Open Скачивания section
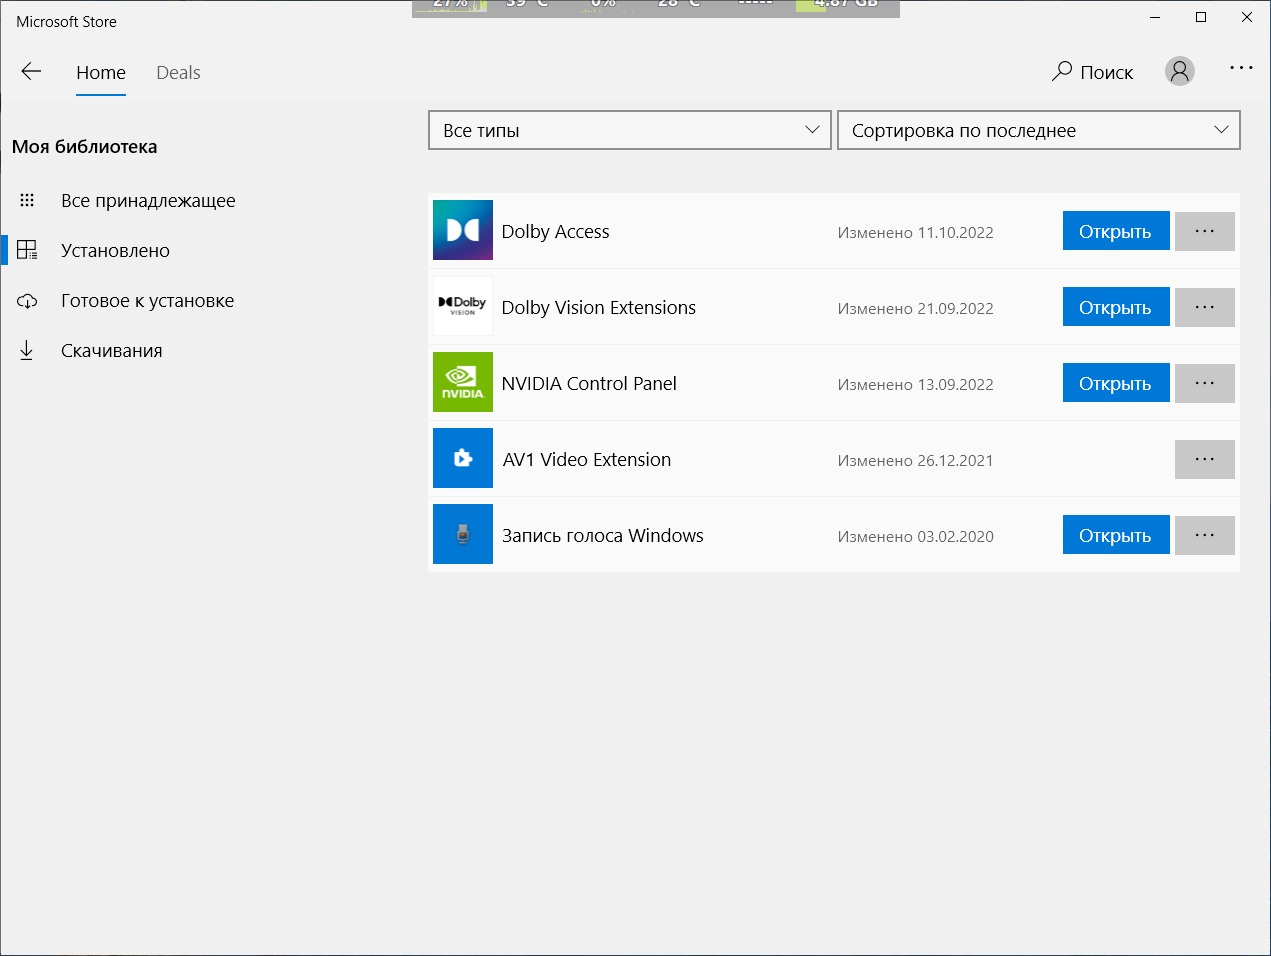Viewport: 1271px width, 956px height. pyautogui.click(x=111, y=350)
